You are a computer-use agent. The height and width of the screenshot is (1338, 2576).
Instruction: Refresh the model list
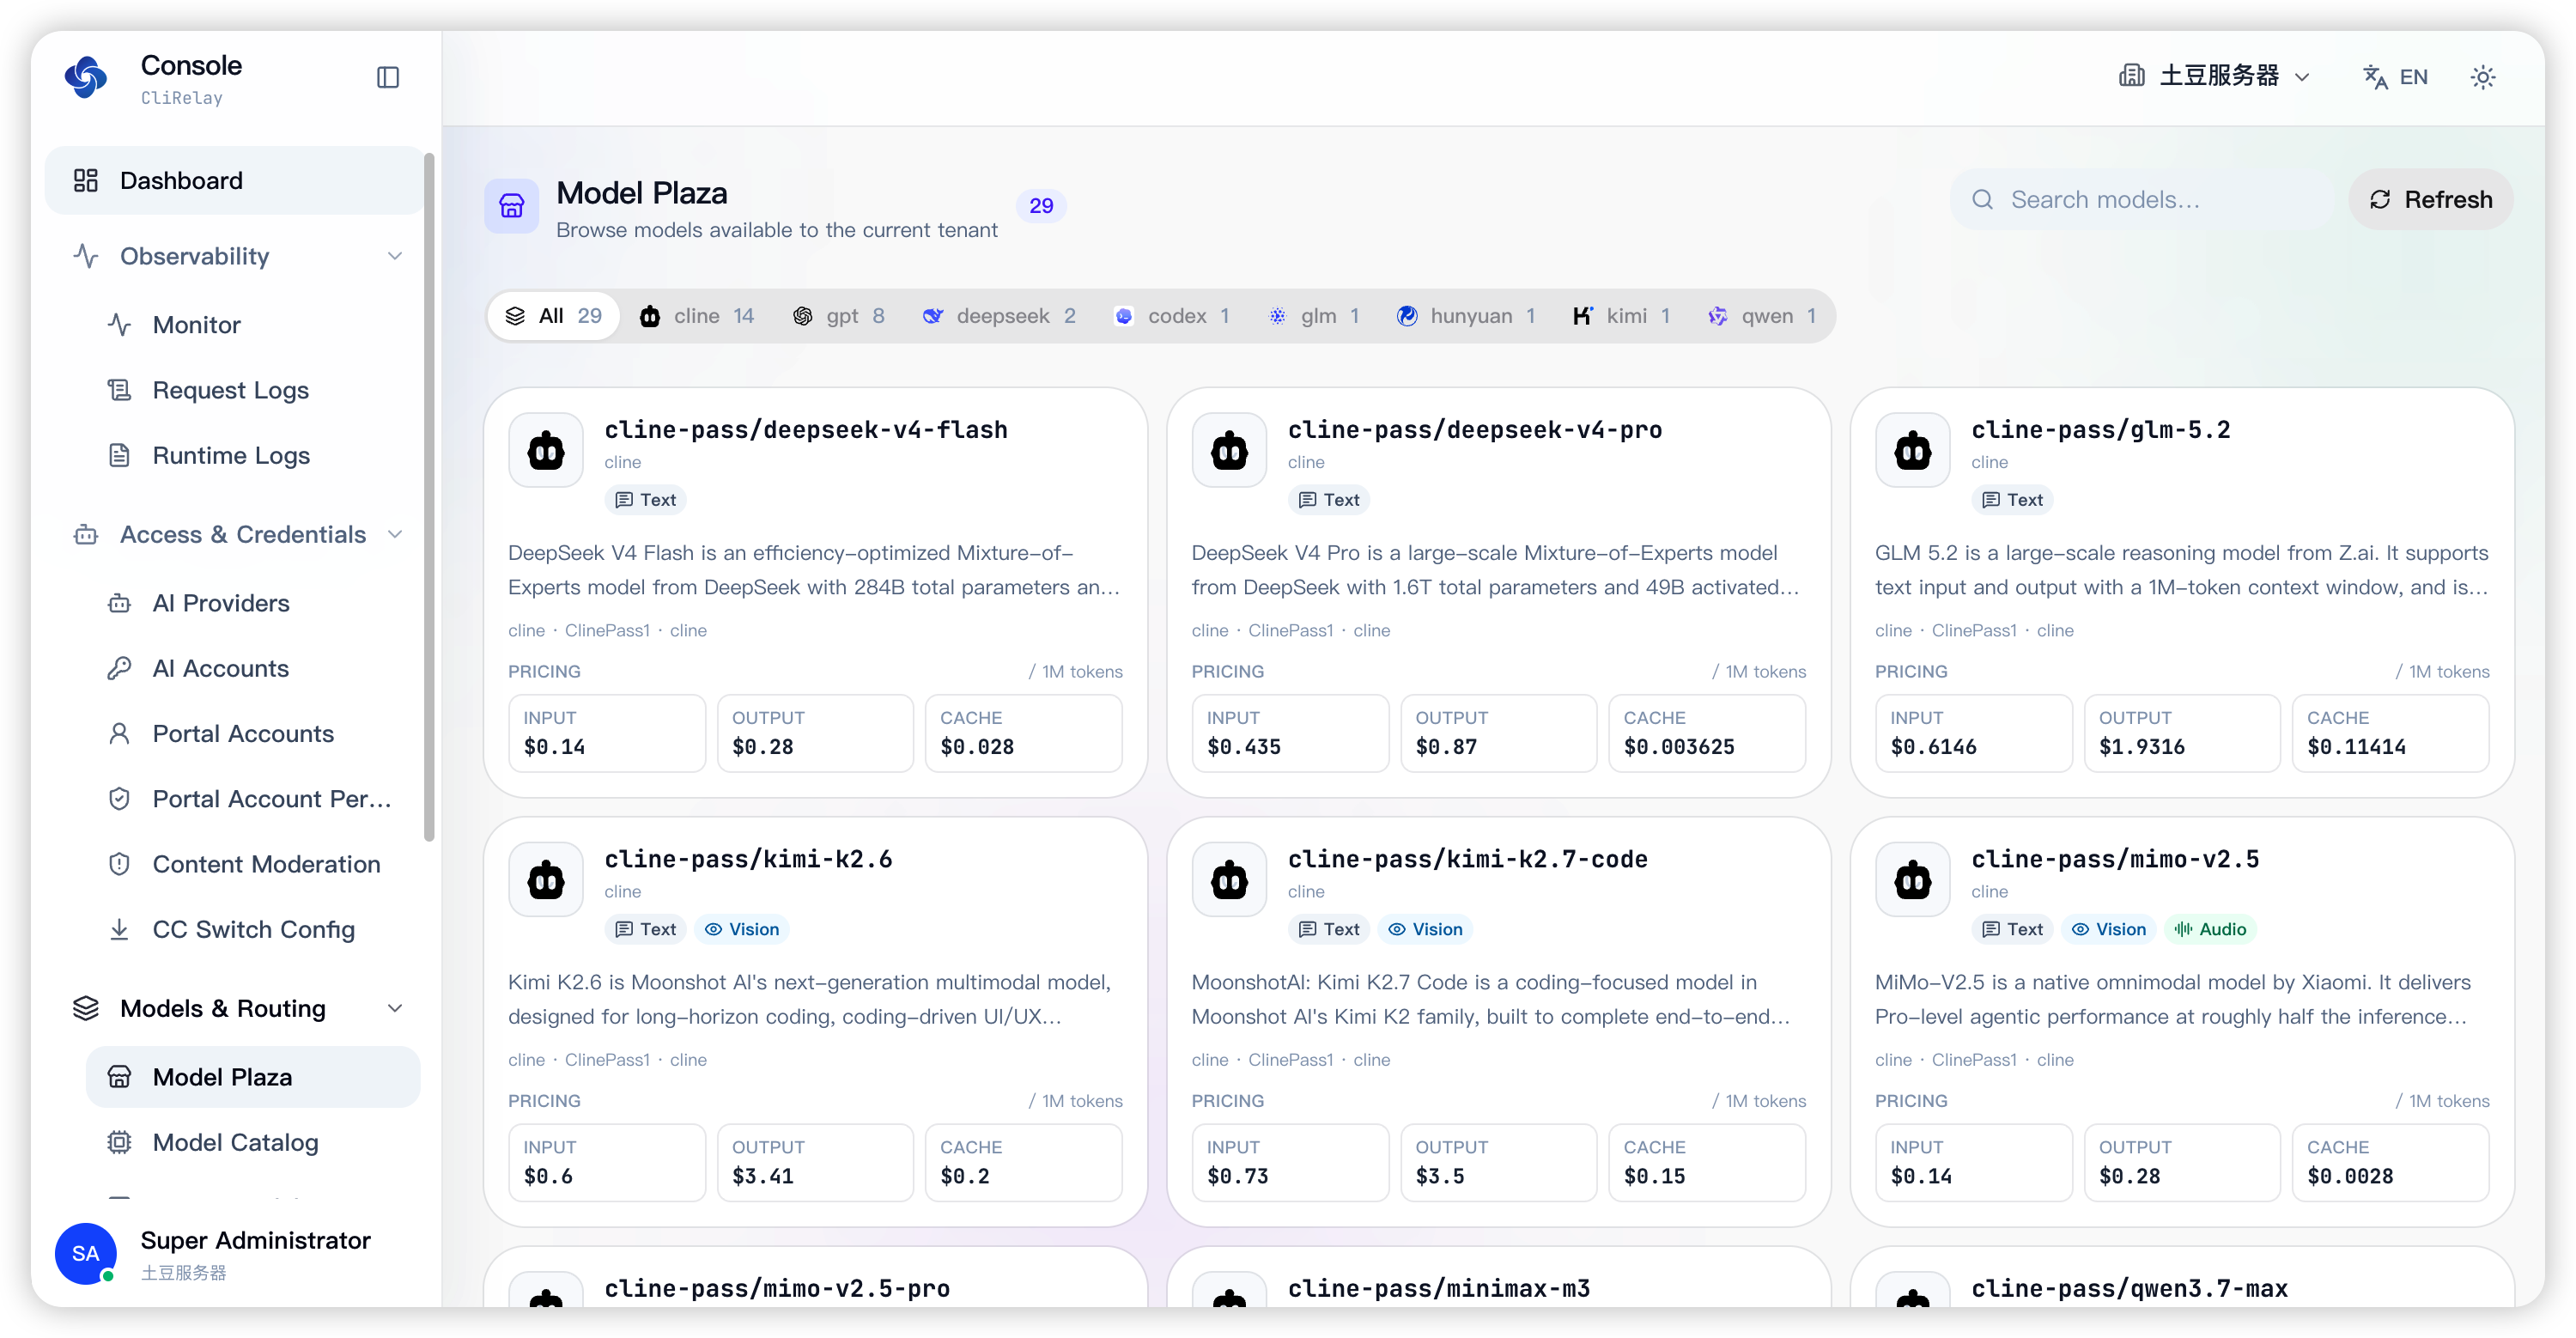point(2431,200)
